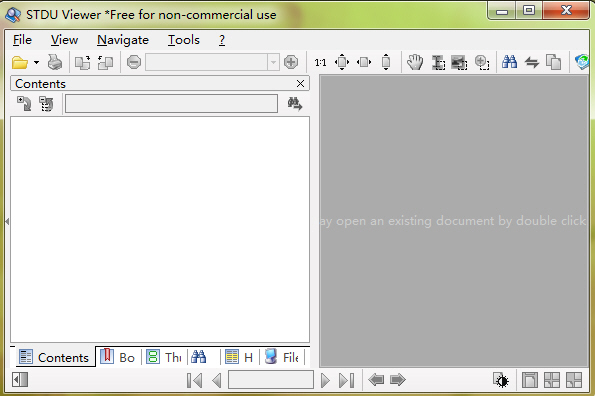This screenshot has width=595, height=396.
Task: Select the image selection tool
Action: pyautogui.click(x=459, y=63)
